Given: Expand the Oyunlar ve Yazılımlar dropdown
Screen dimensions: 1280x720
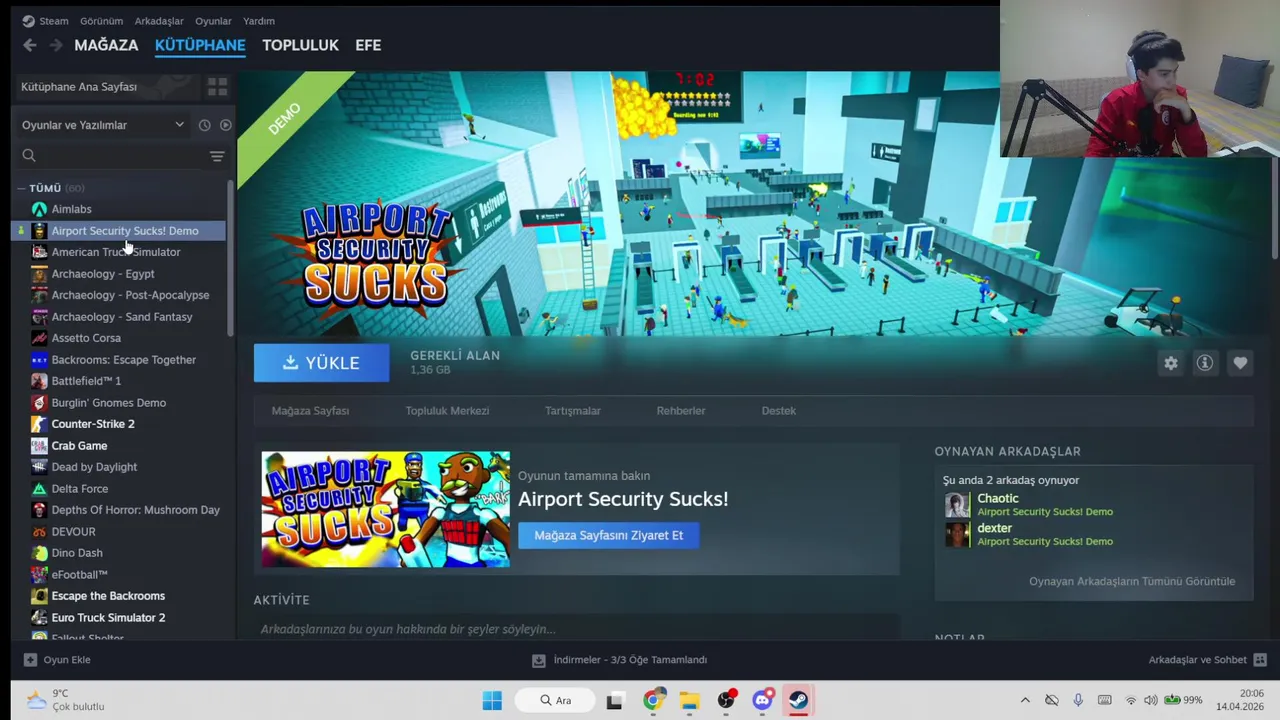Looking at the screenshot, I should (x=179, y=125).
